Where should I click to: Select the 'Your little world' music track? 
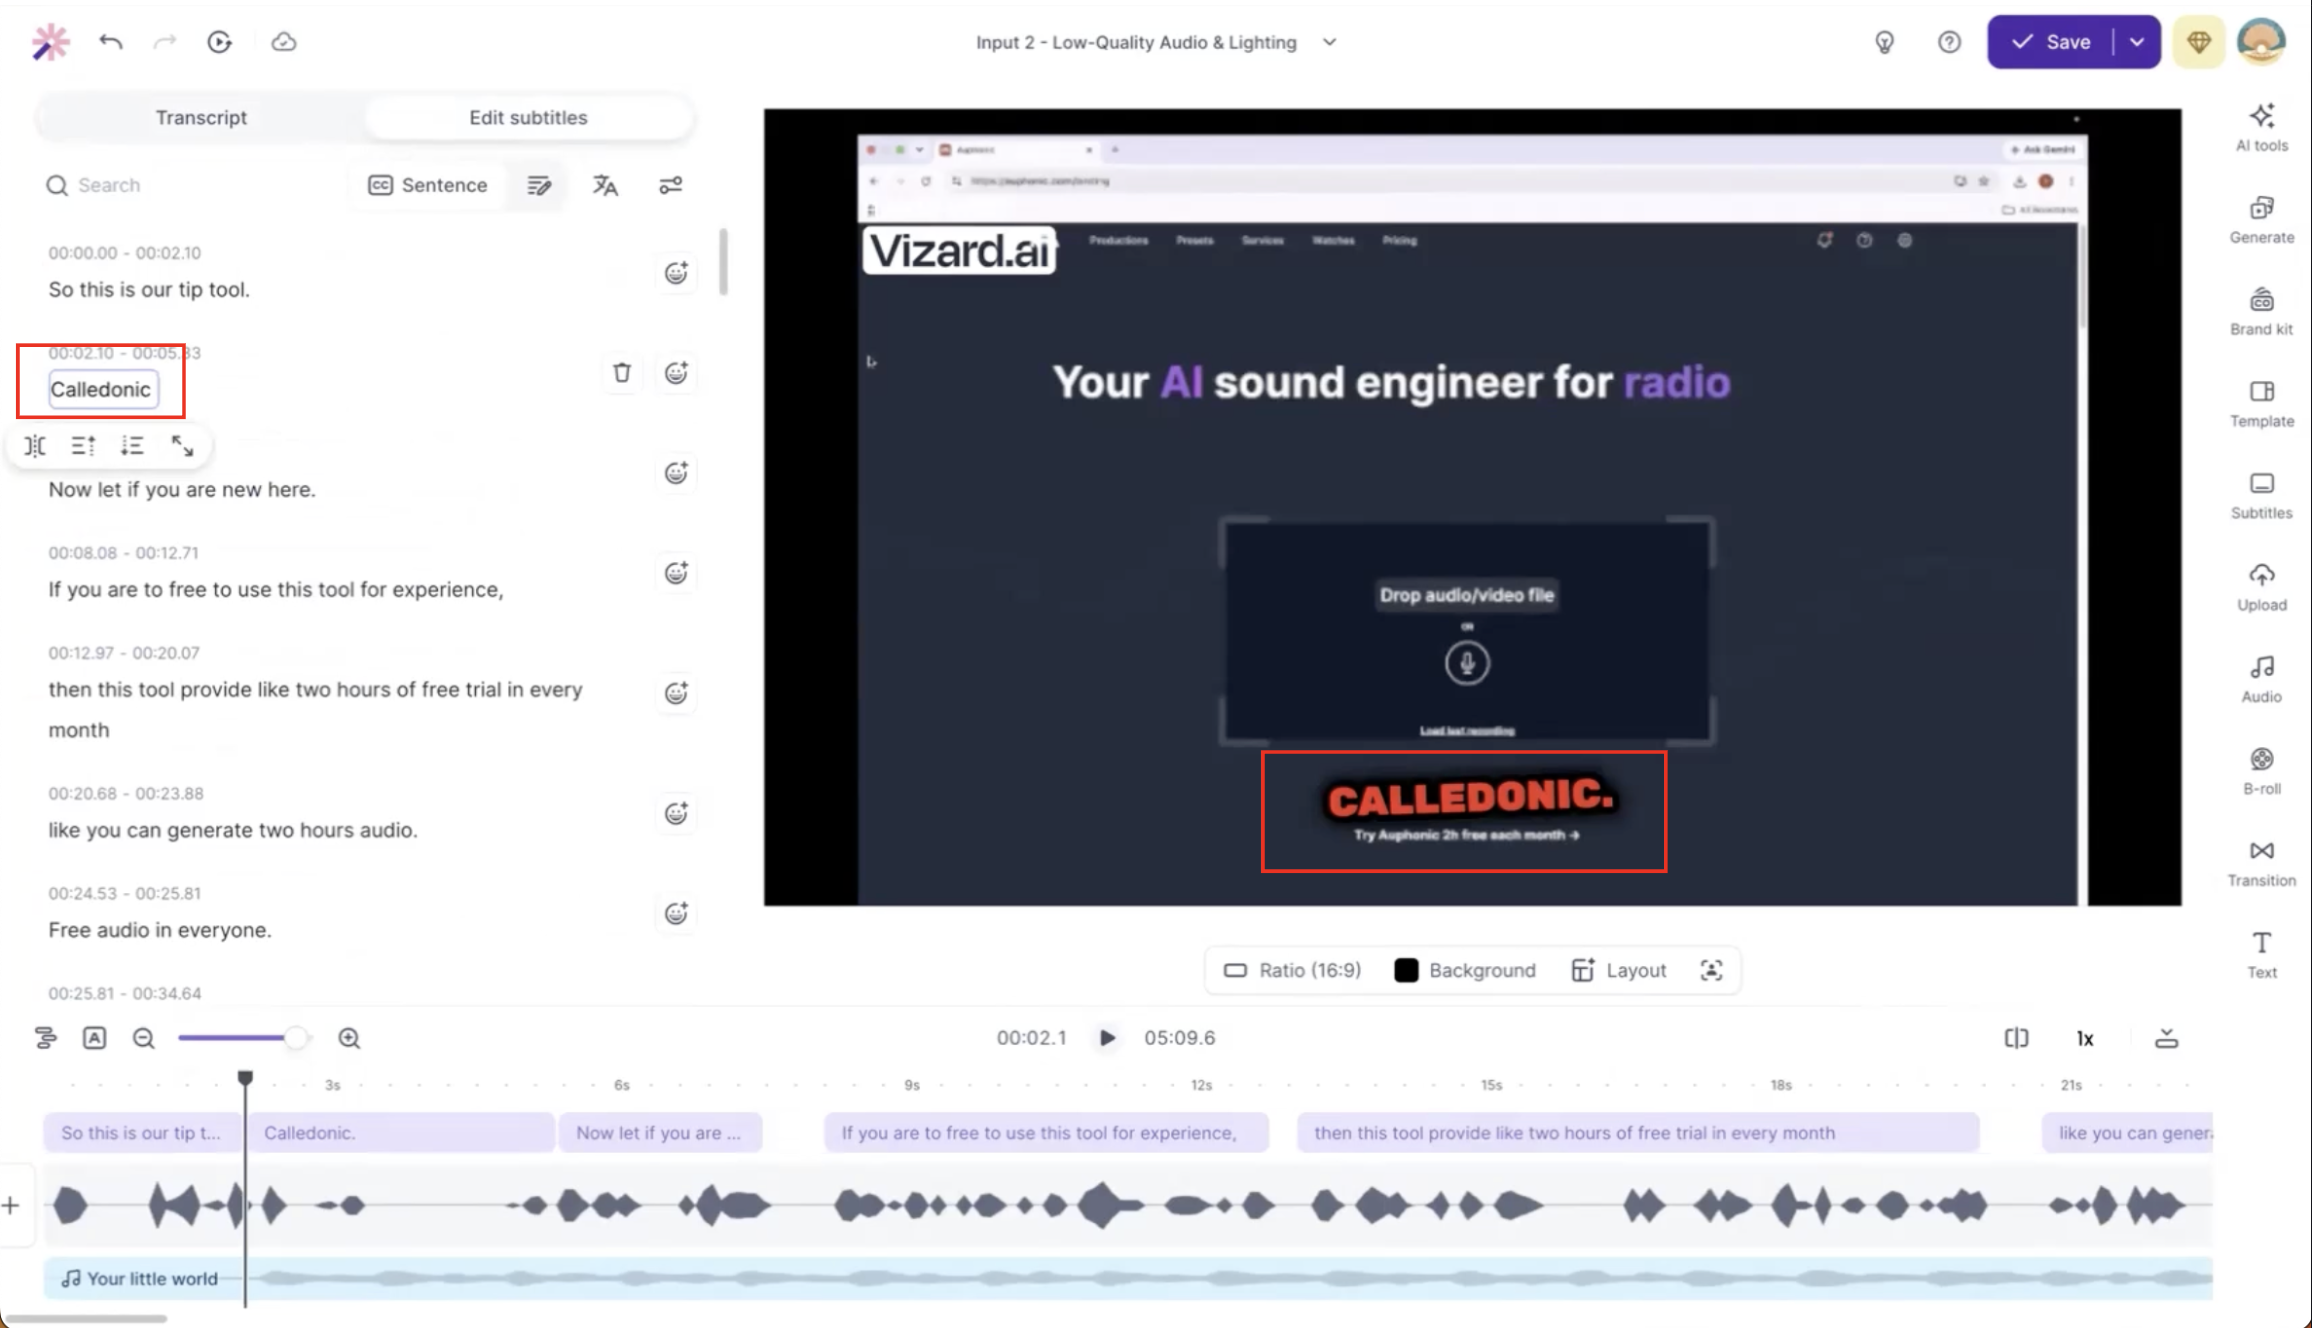pyautogui.click(x=1128, y=1278)
